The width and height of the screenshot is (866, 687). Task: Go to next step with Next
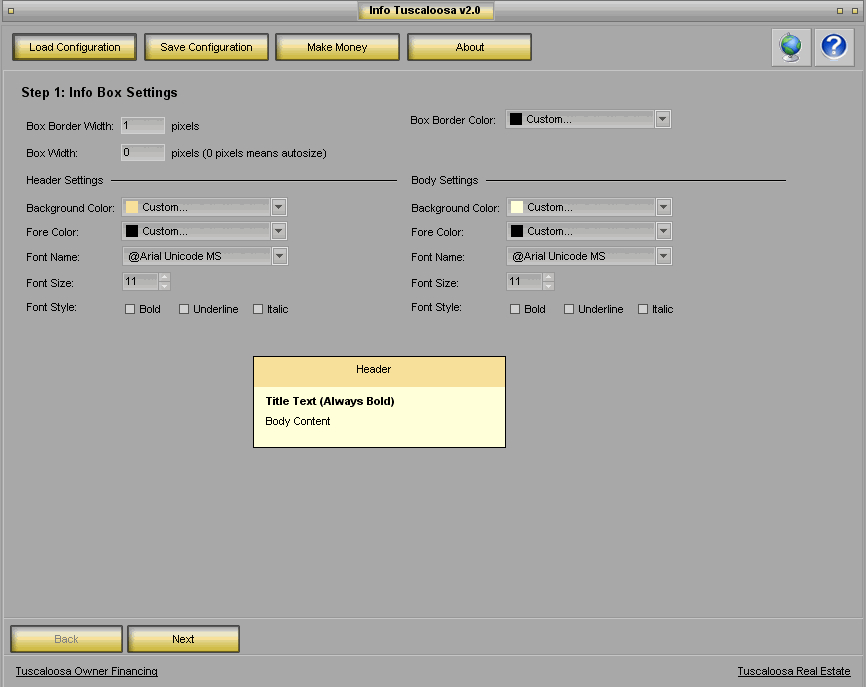coord(183,639)
